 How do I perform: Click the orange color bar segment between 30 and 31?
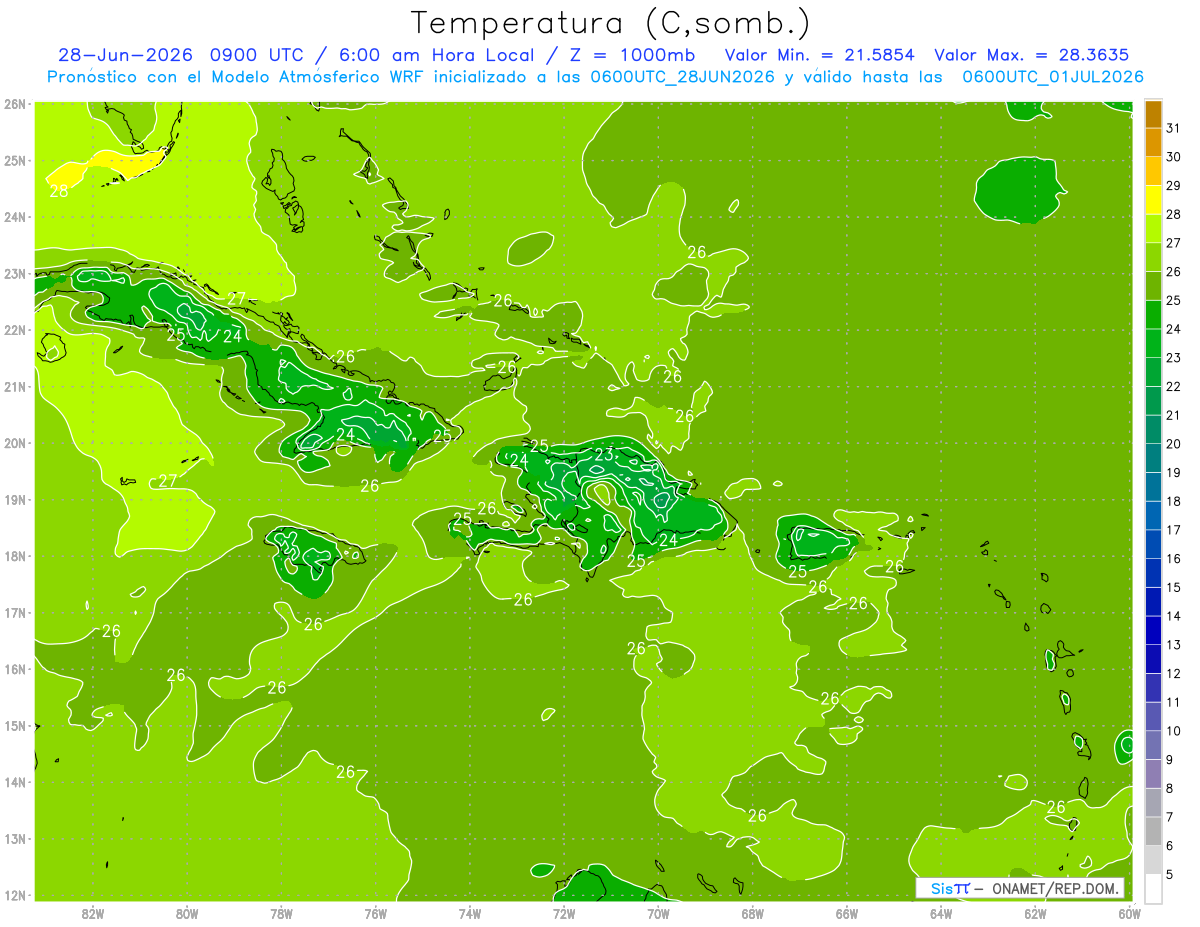tap(1153, 142)
